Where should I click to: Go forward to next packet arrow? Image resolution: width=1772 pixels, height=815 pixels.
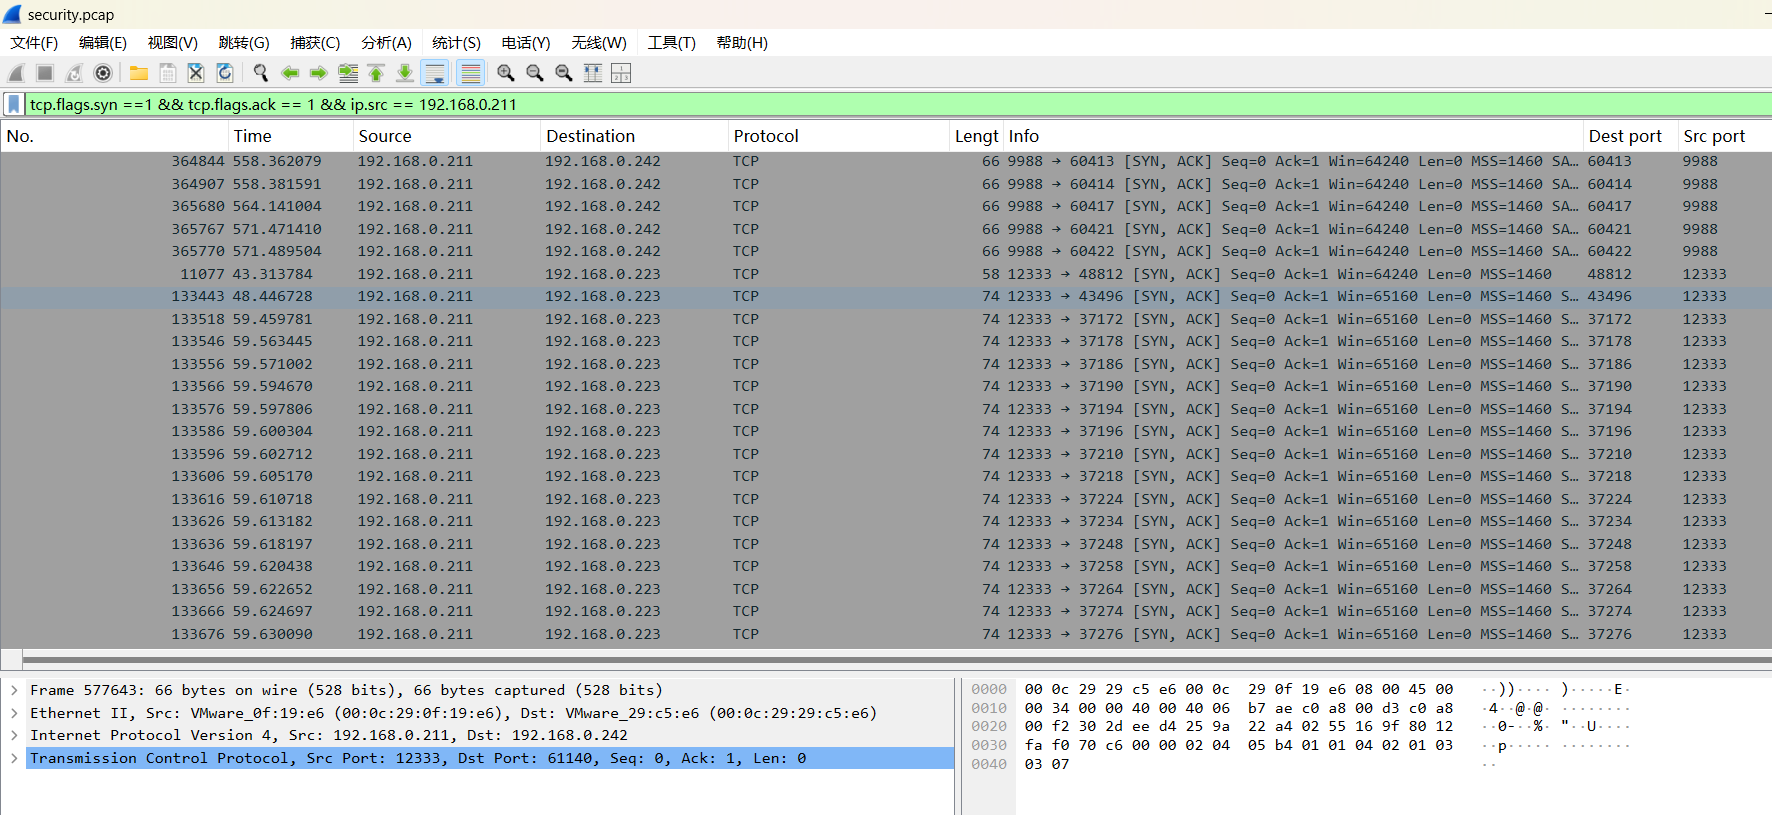[319, 73]
